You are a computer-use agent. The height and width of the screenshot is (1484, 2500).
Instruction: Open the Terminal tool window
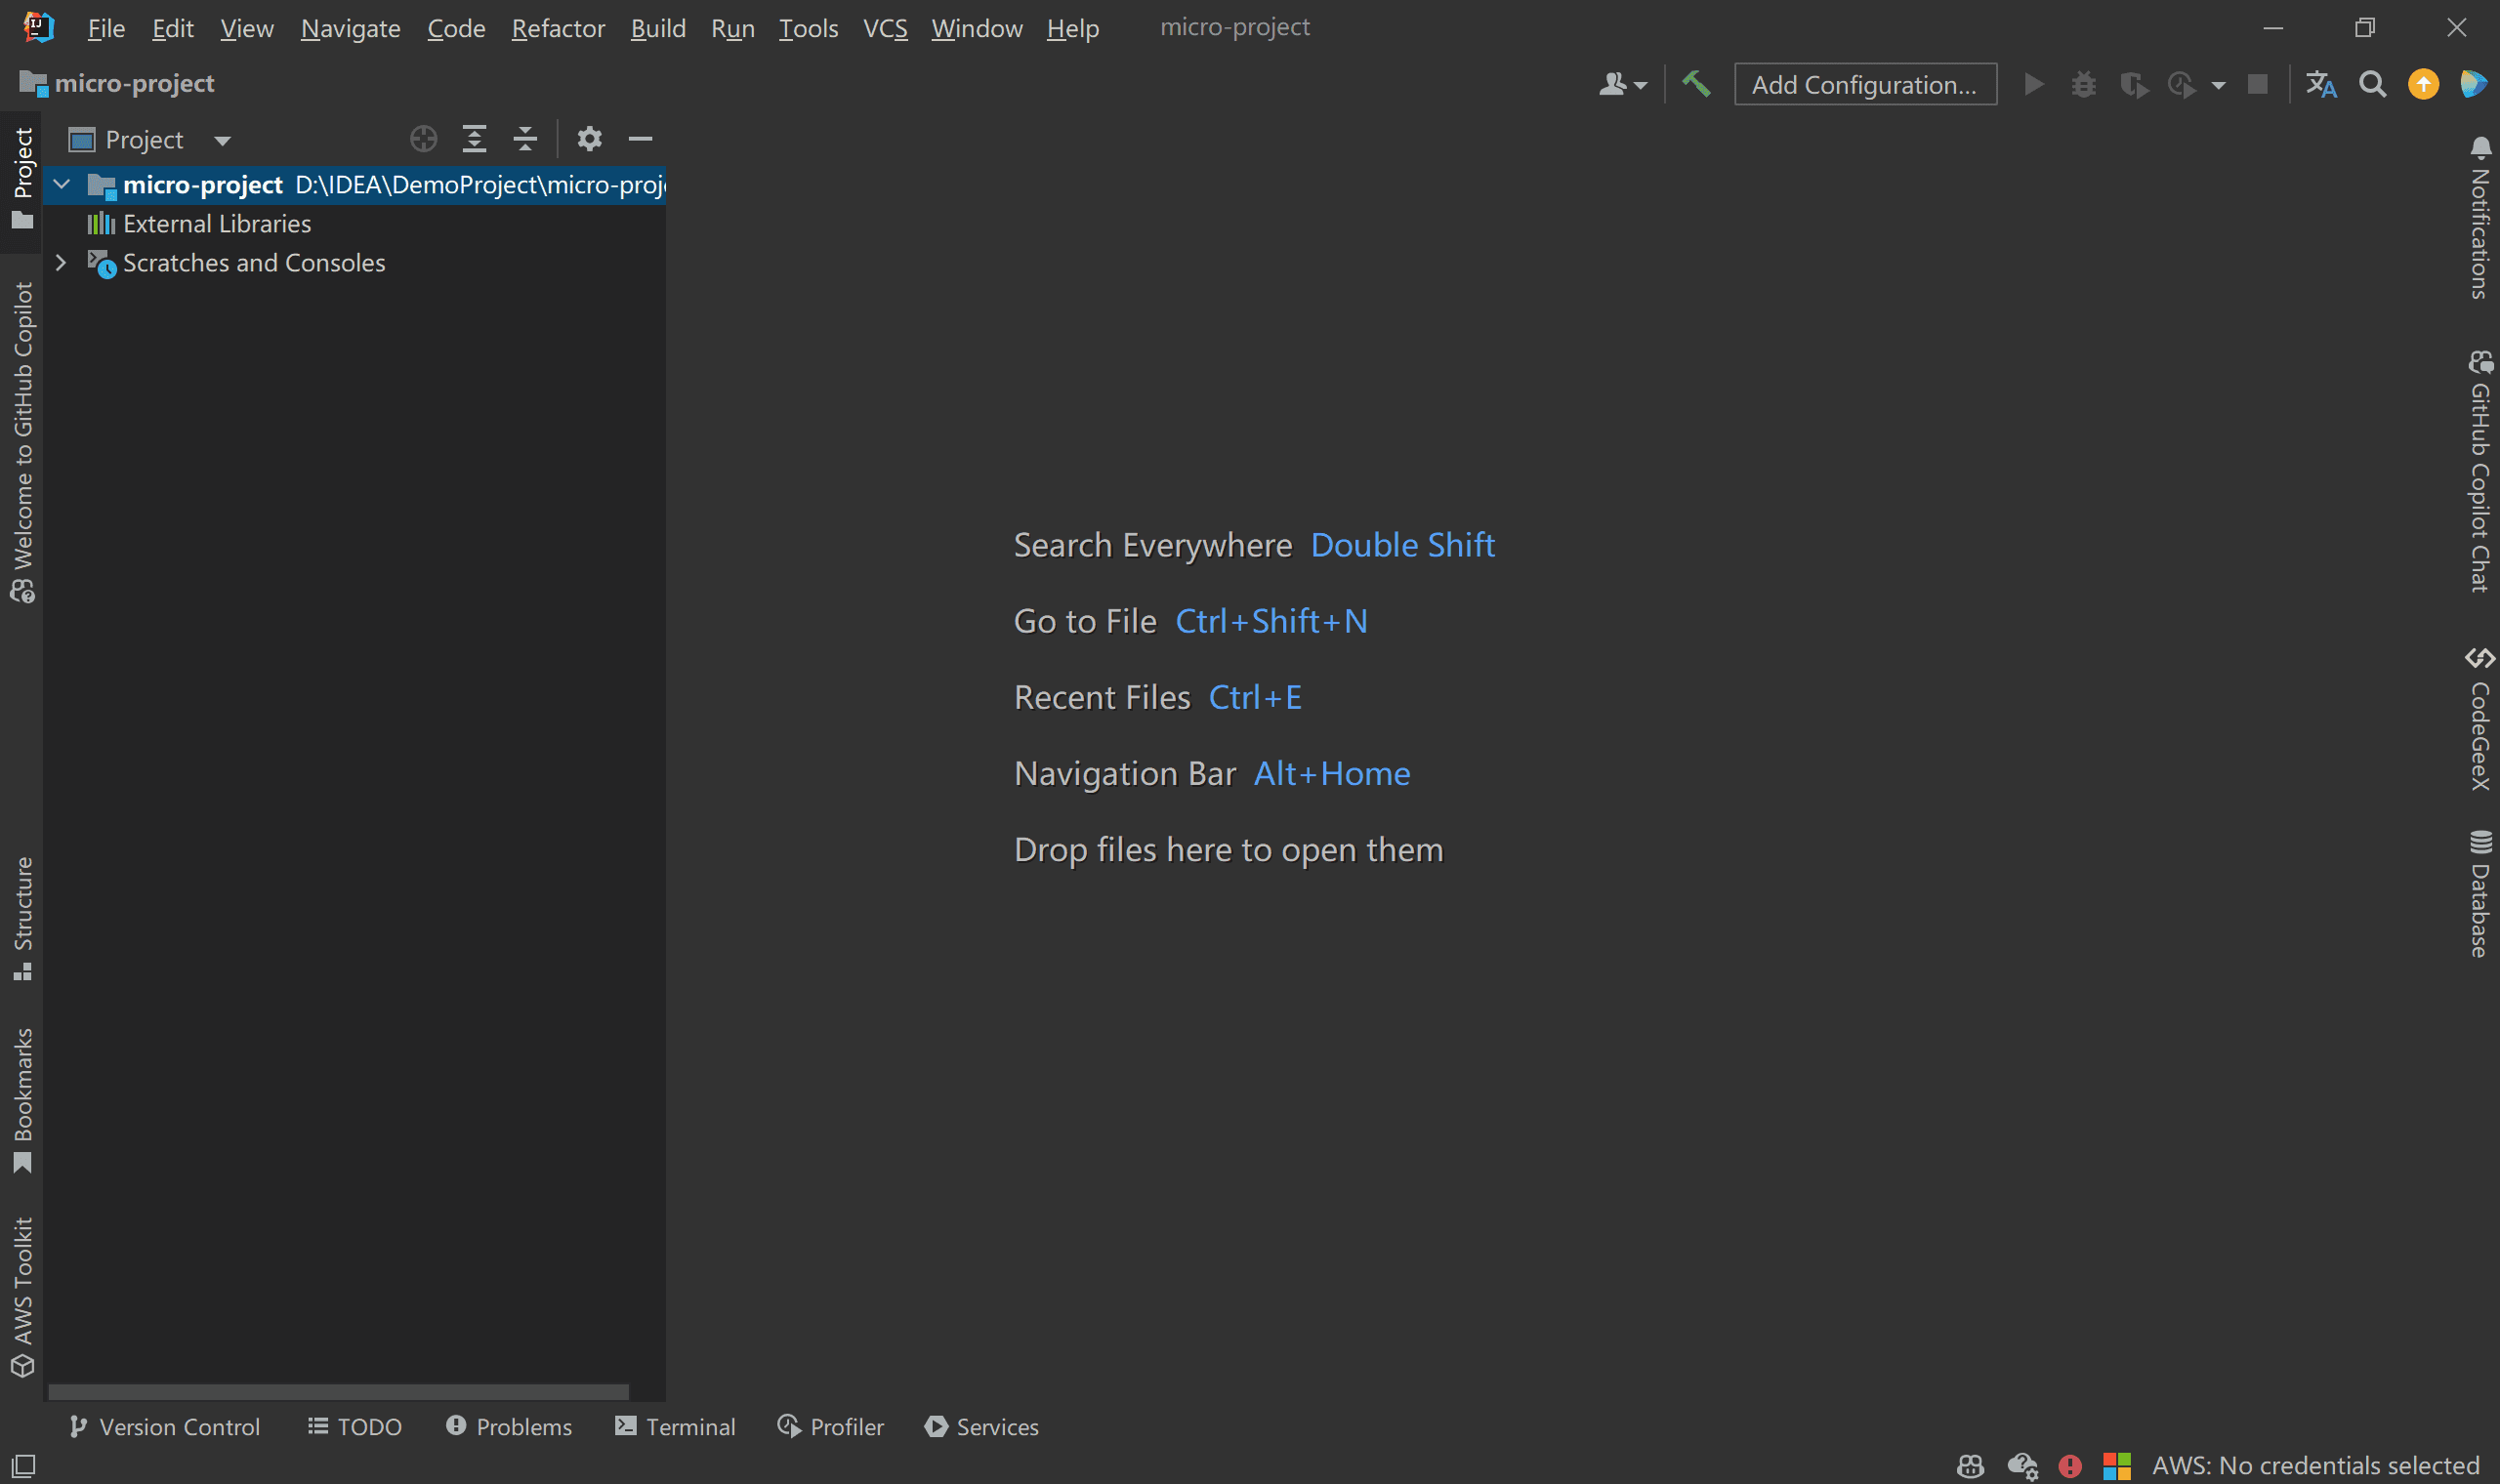pyautogui.click(x=675, y=1427)
